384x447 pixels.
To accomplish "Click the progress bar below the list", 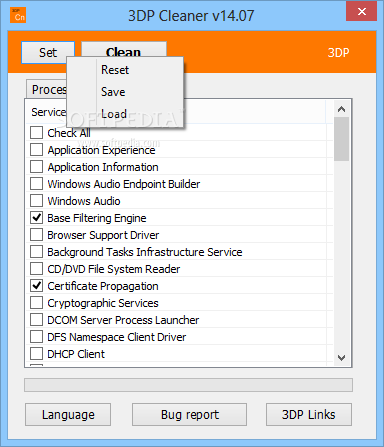I will (x=188, y=385).
